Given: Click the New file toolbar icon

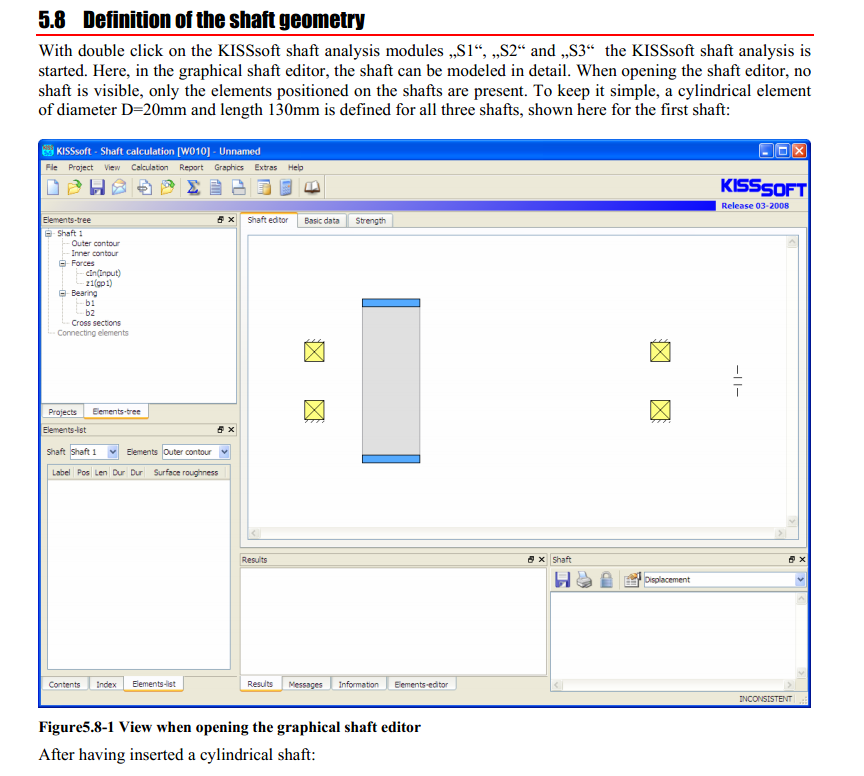Looking at the screenshot, I should pos(52,187).
